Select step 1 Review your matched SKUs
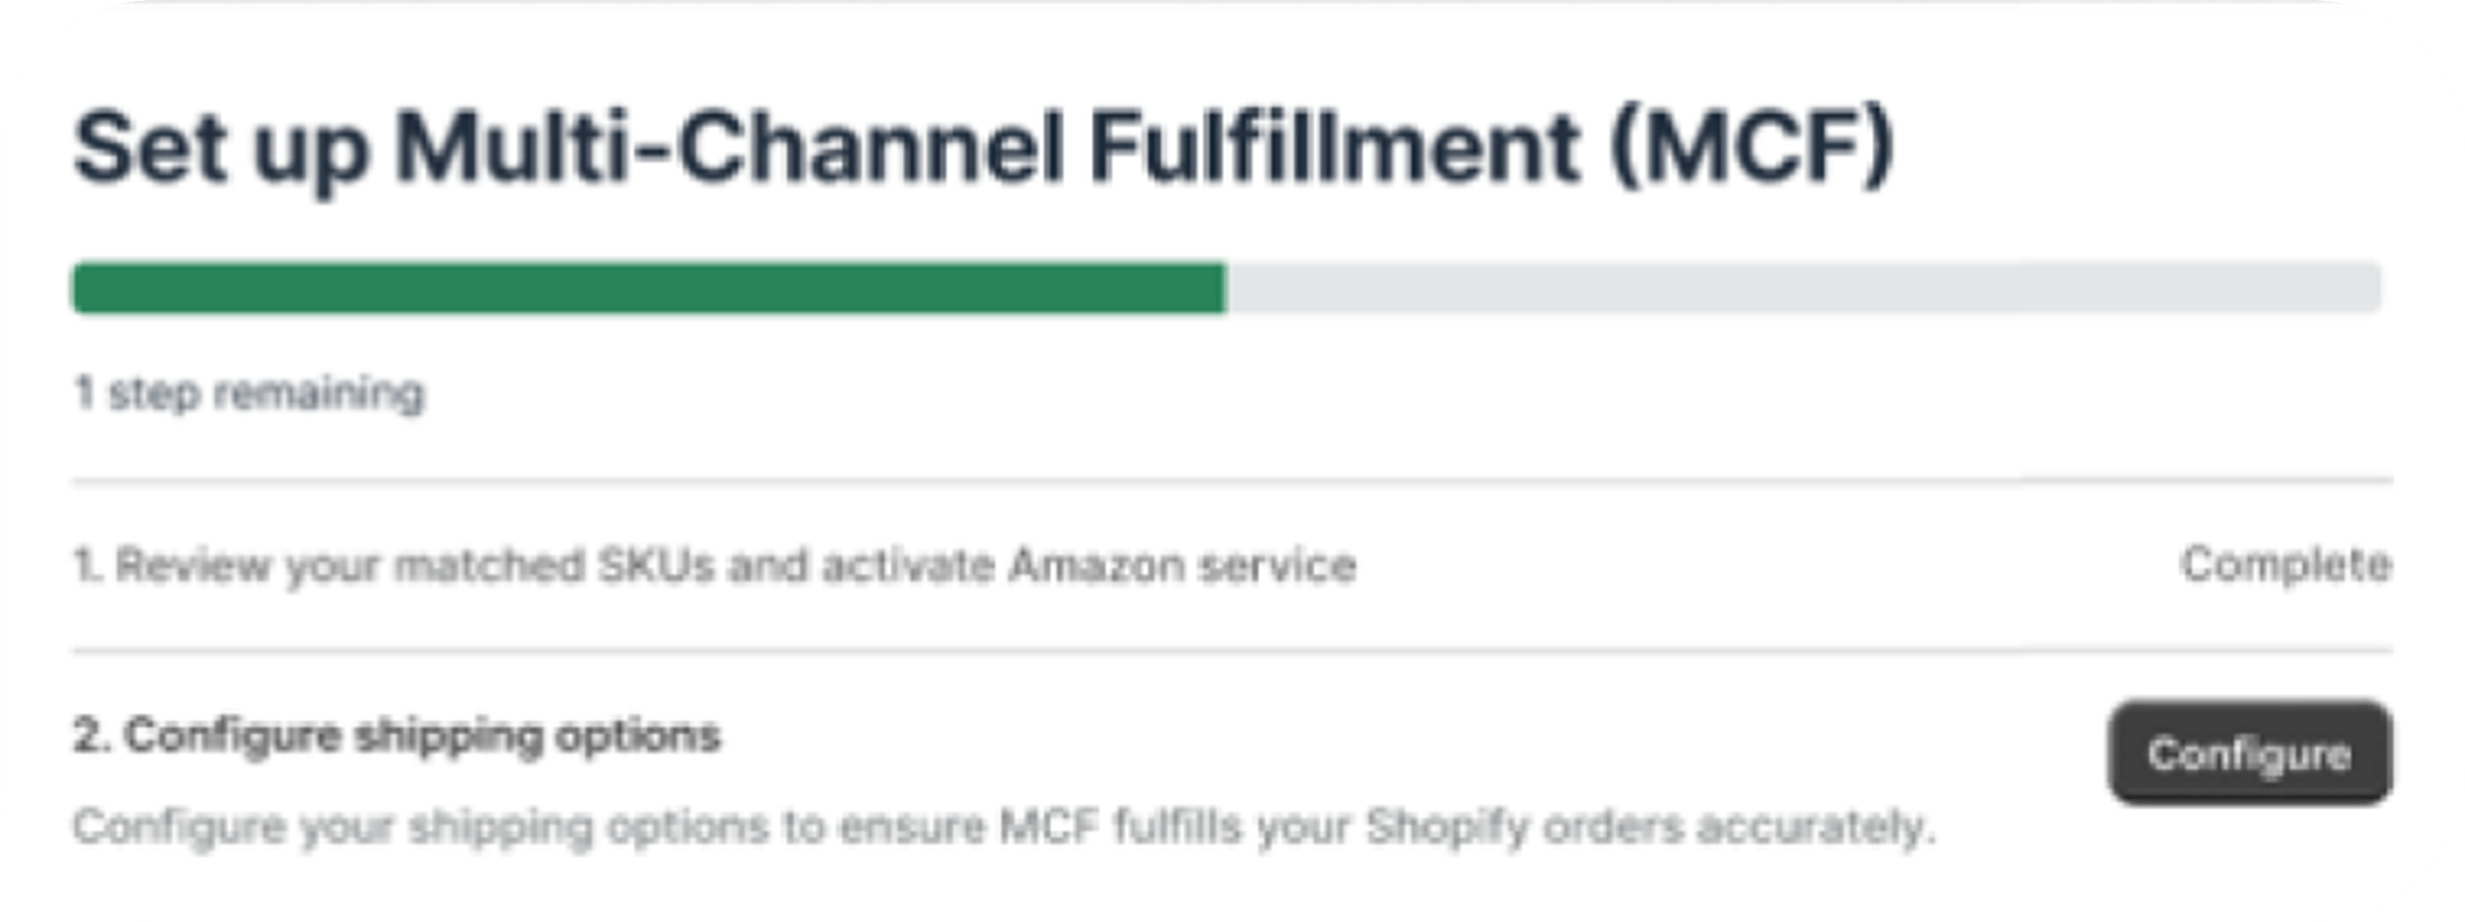 (714, 566)
